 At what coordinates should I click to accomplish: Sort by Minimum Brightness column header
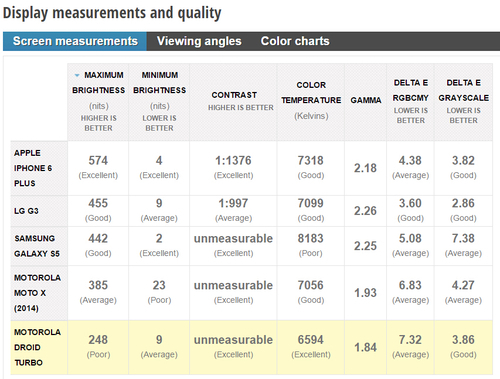(159, 102)
